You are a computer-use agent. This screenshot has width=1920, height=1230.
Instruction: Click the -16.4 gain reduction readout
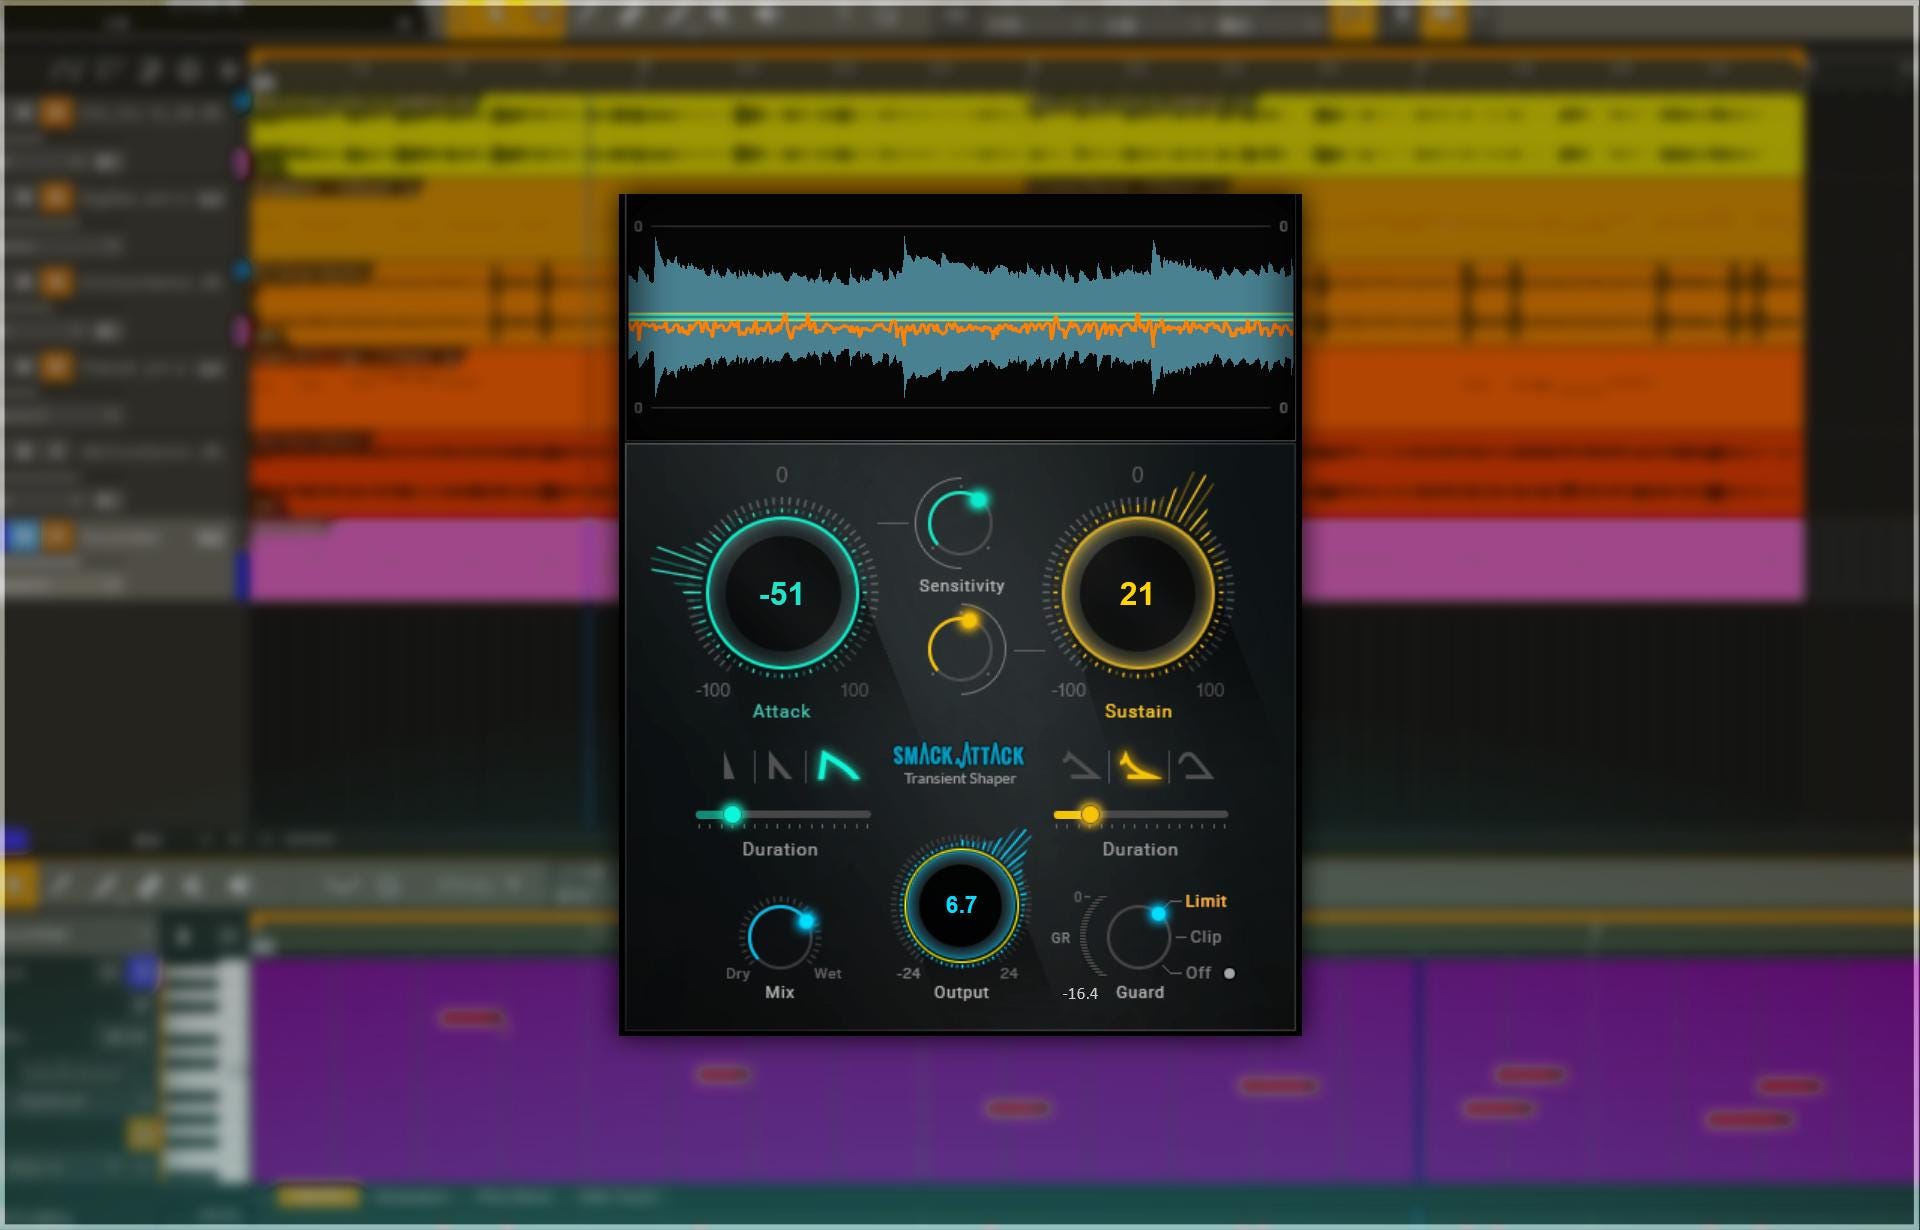[1080, 993]
